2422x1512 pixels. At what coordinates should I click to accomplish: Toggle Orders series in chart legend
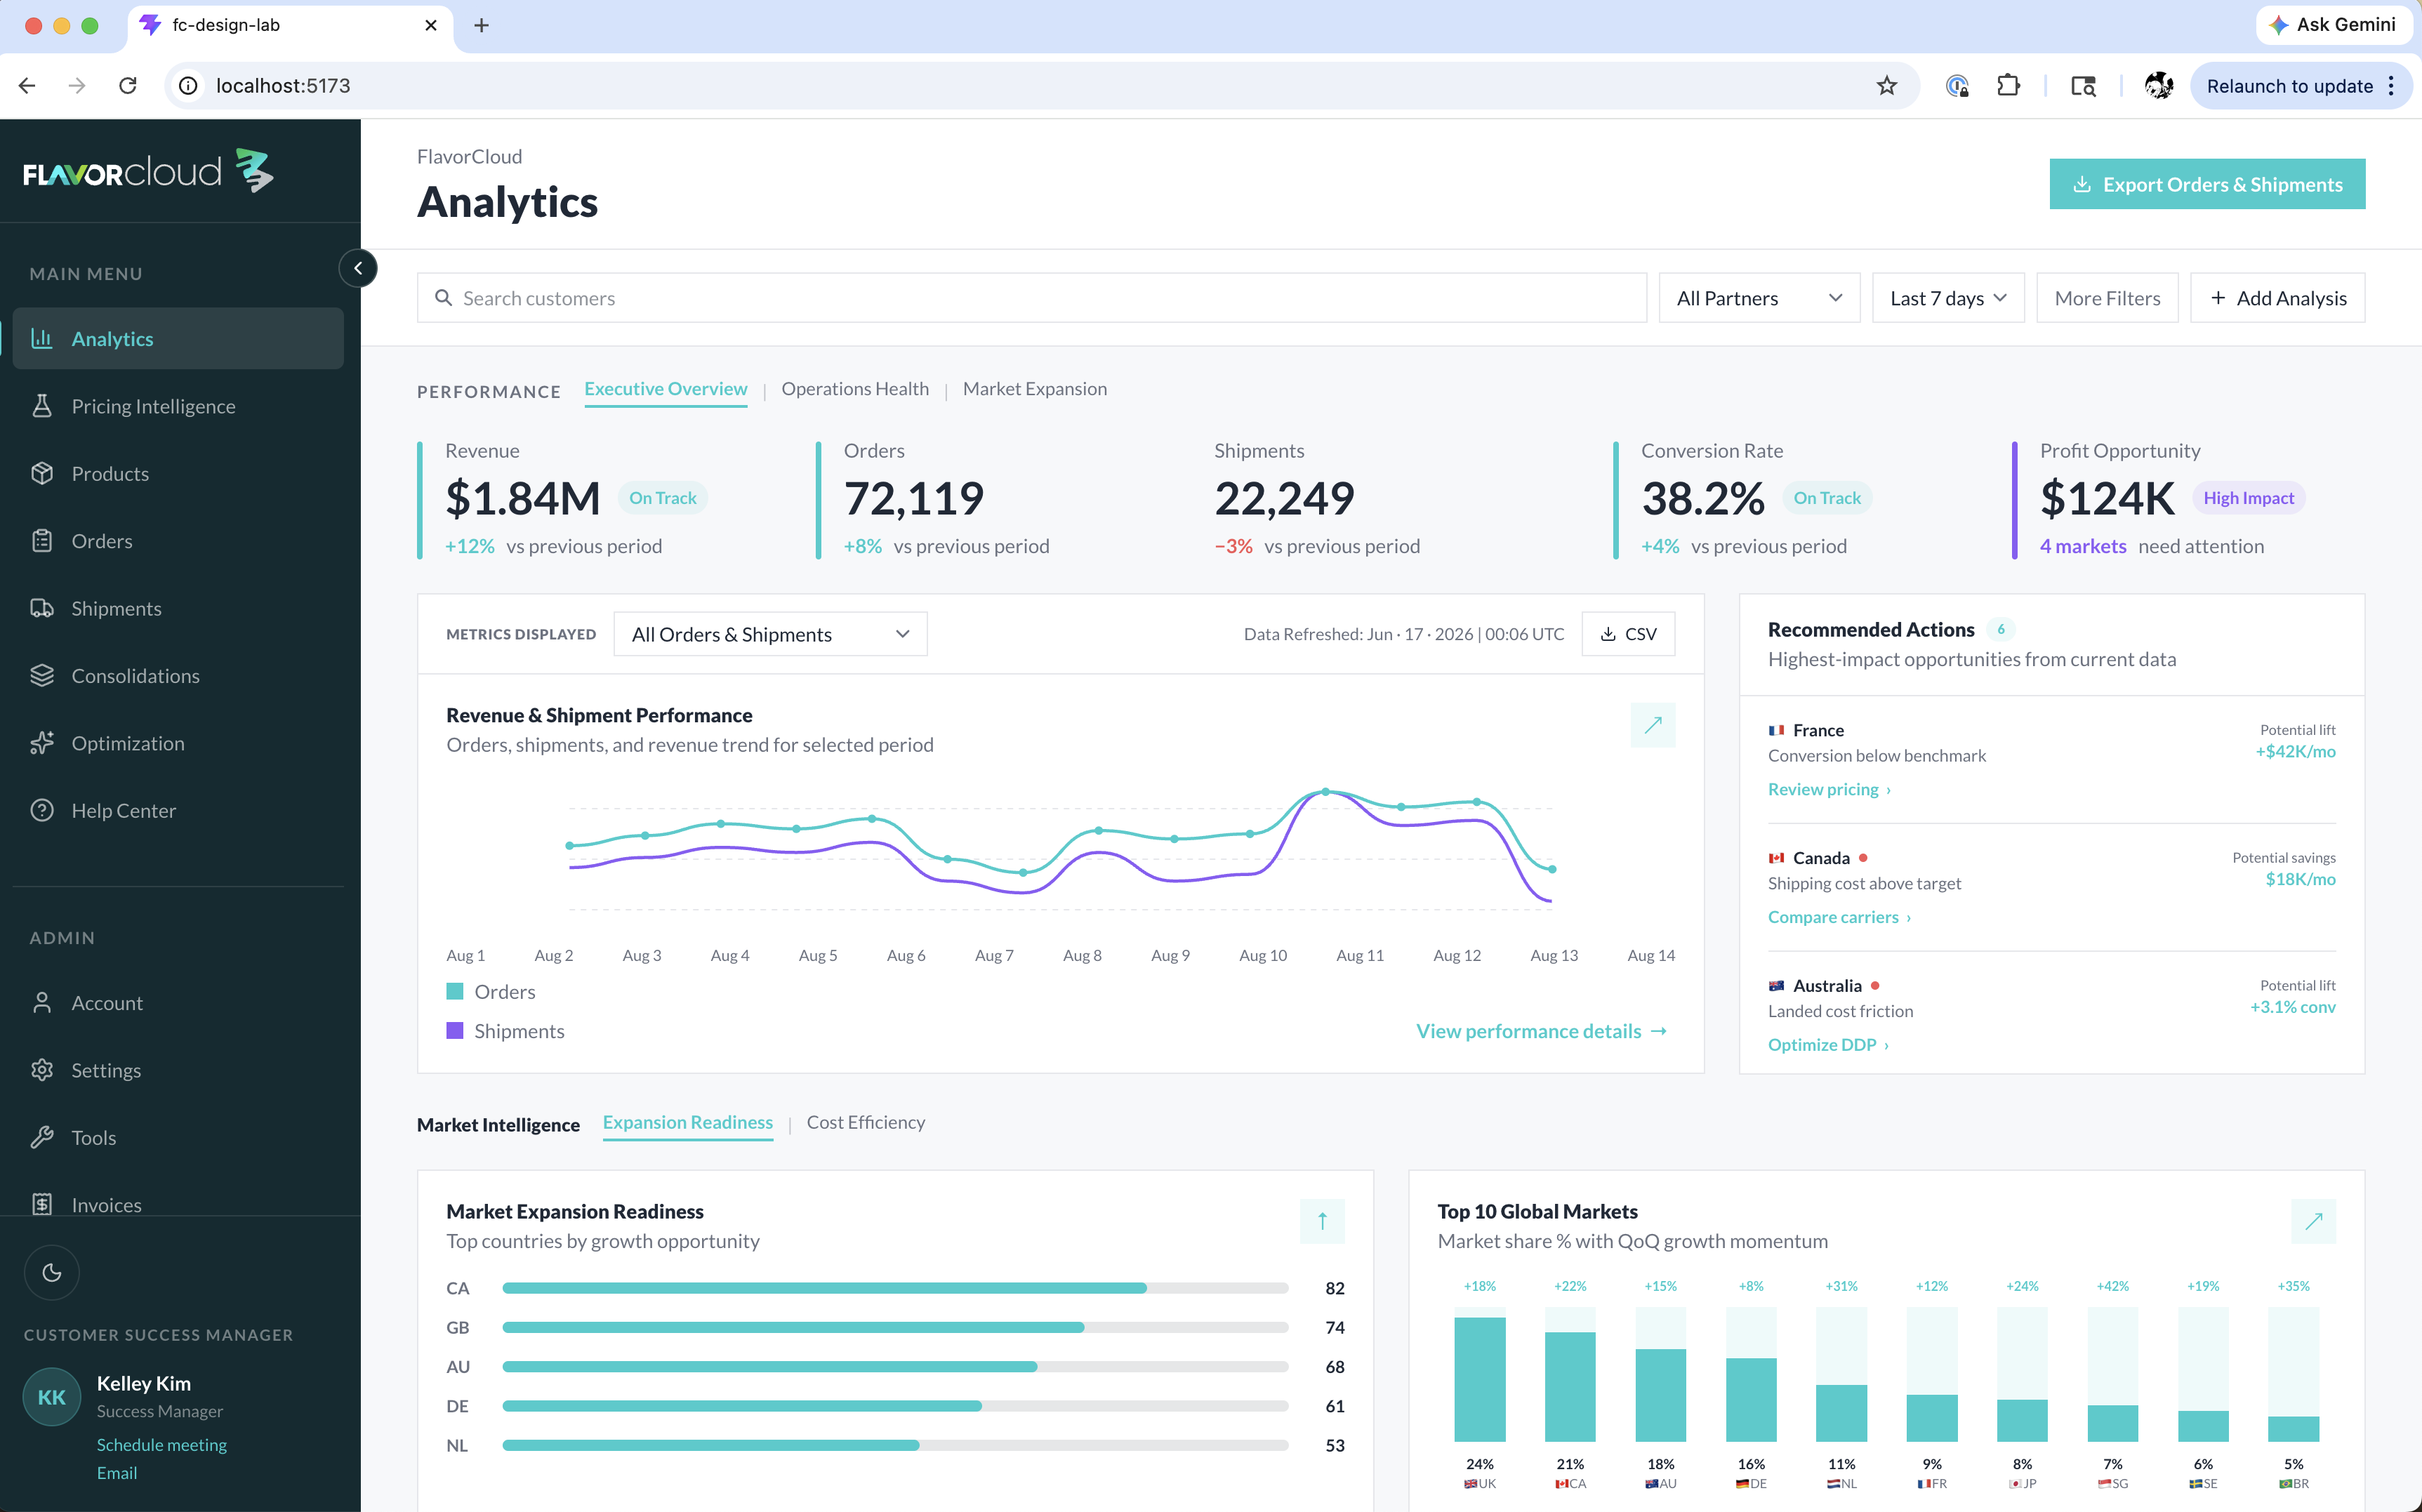[491, 991]
